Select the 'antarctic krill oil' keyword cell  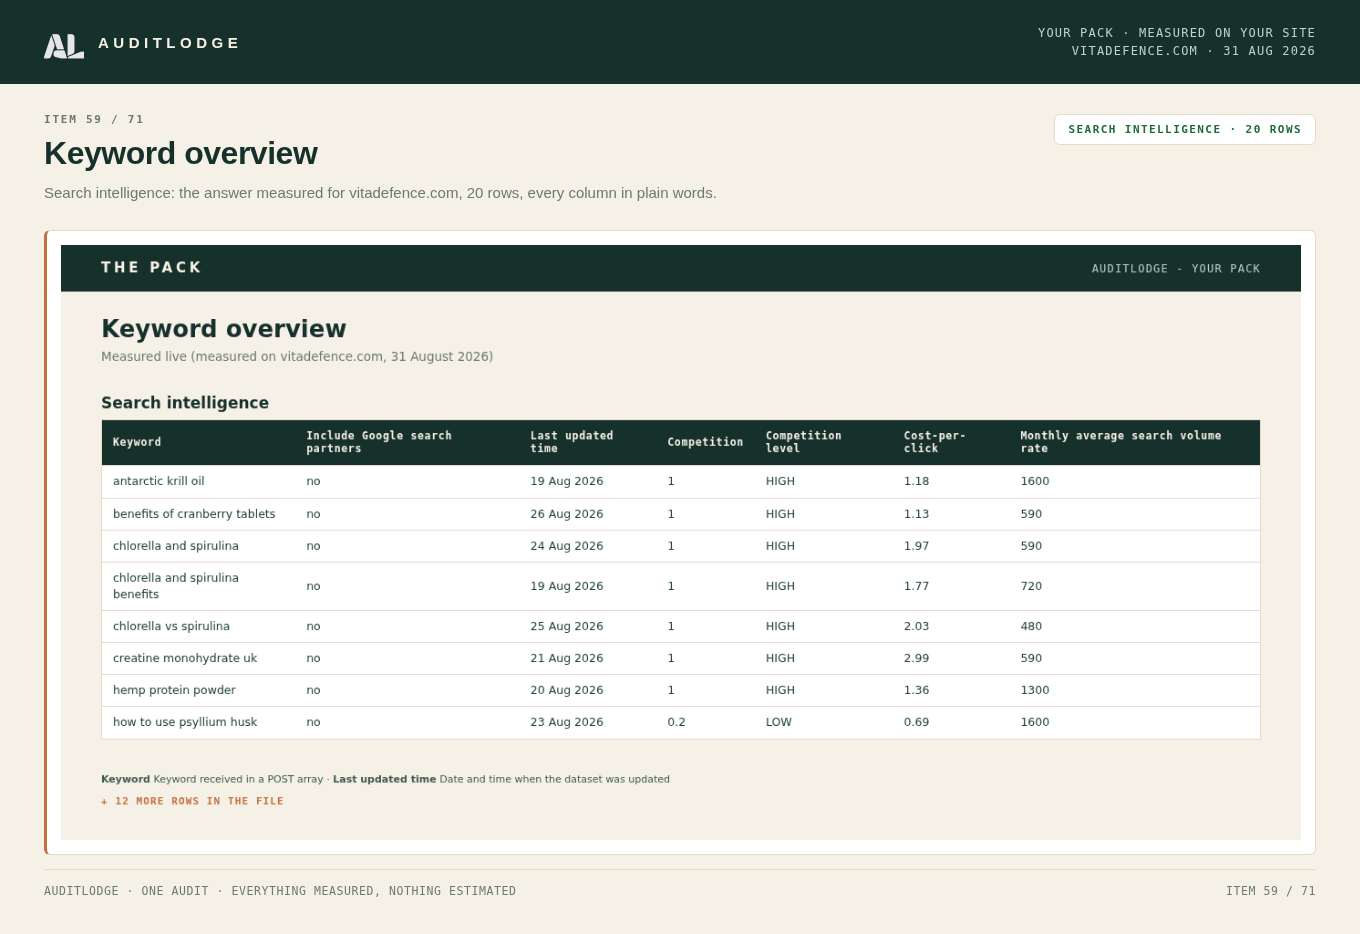click(159, 481)
